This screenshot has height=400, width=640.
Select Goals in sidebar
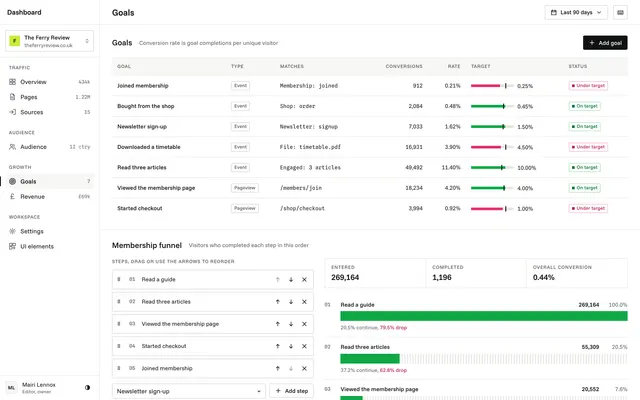(49, 182)
